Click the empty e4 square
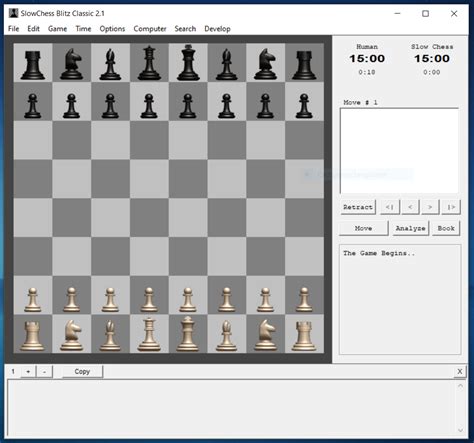This screenshot has height=443, width=474. pos(188,217)
